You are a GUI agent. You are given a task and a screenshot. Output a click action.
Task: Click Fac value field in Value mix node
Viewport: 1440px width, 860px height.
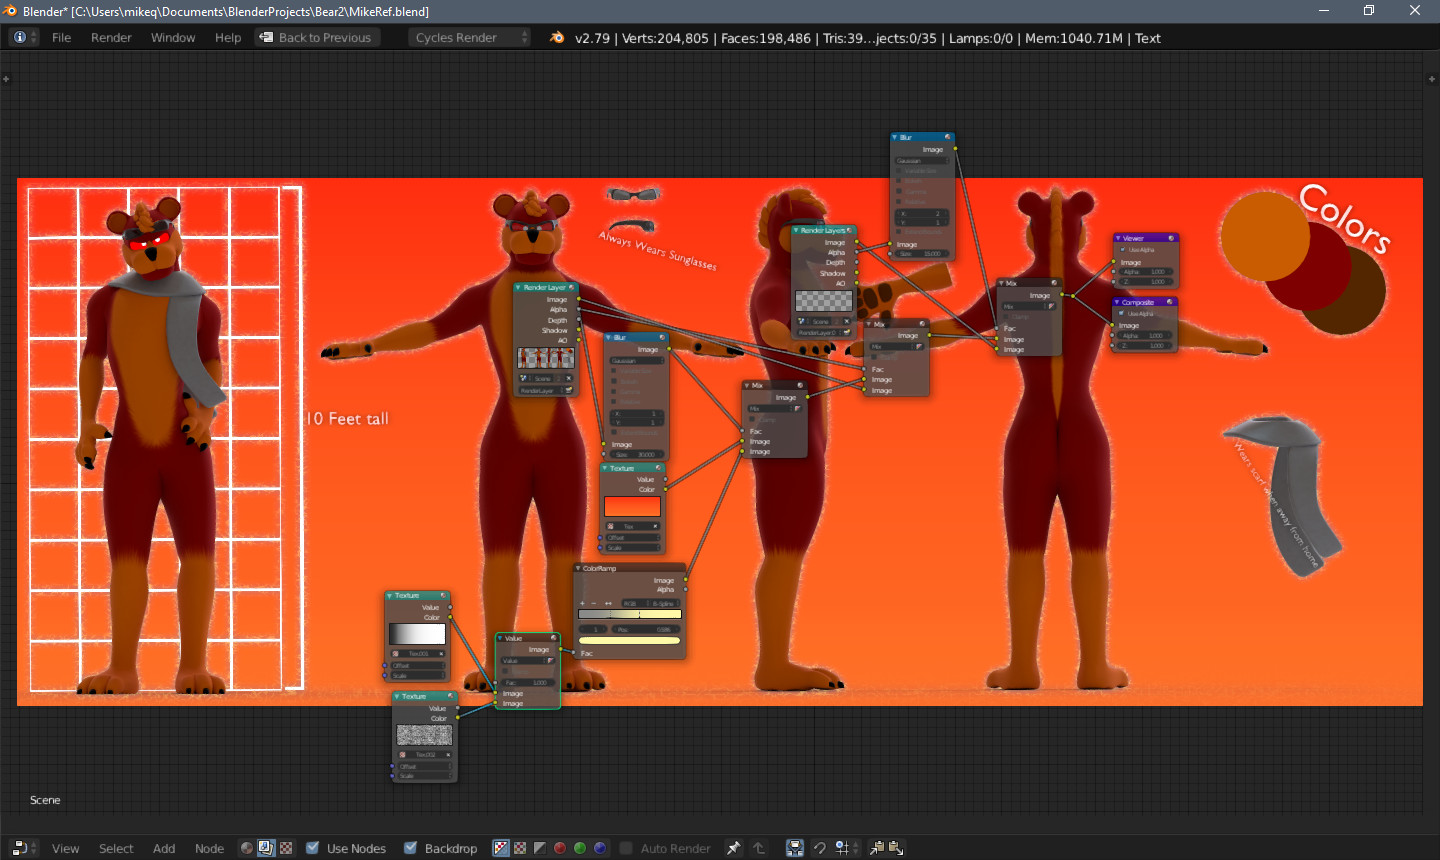[527, 682]
